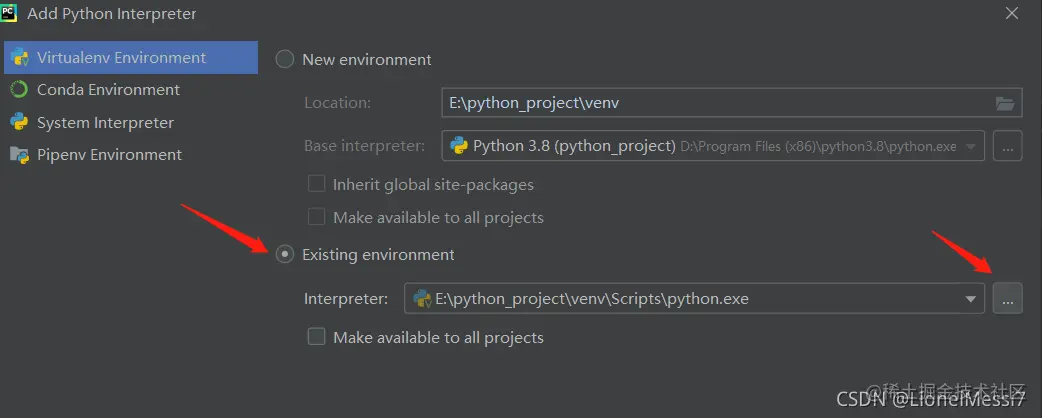The image size is (1042, 418).
Task: Browse for existing interpreter with ellipsis button
Action: pyautogui.click(x=1007, y=298)
